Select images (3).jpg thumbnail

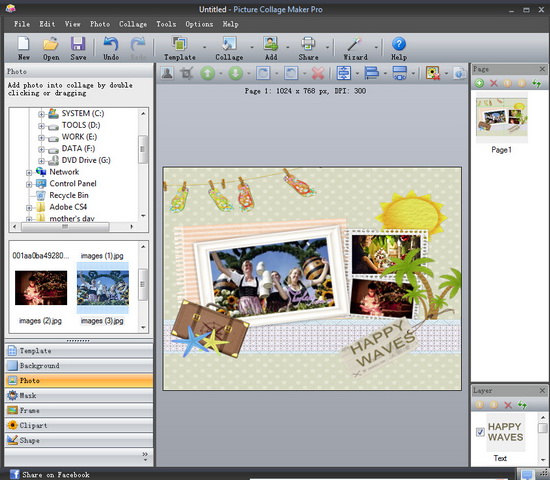pos(102,288)
